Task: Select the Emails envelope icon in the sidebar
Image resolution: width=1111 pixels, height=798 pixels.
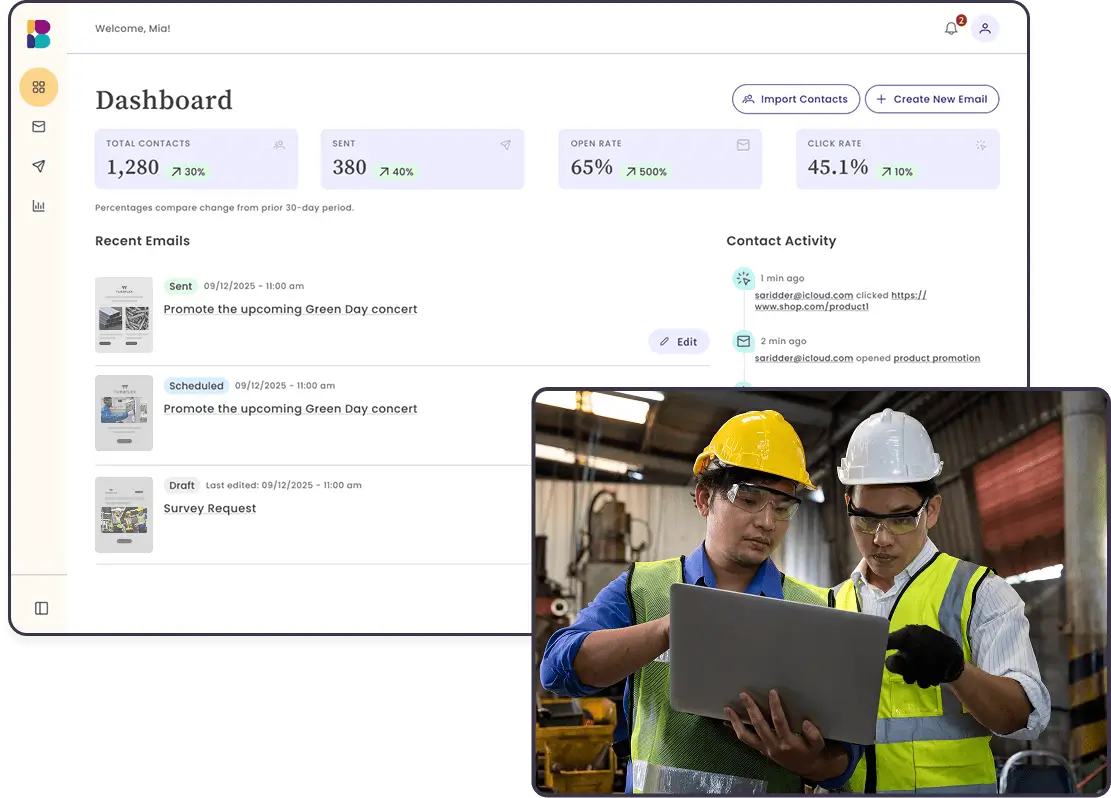Action: [x=38, y=127]
